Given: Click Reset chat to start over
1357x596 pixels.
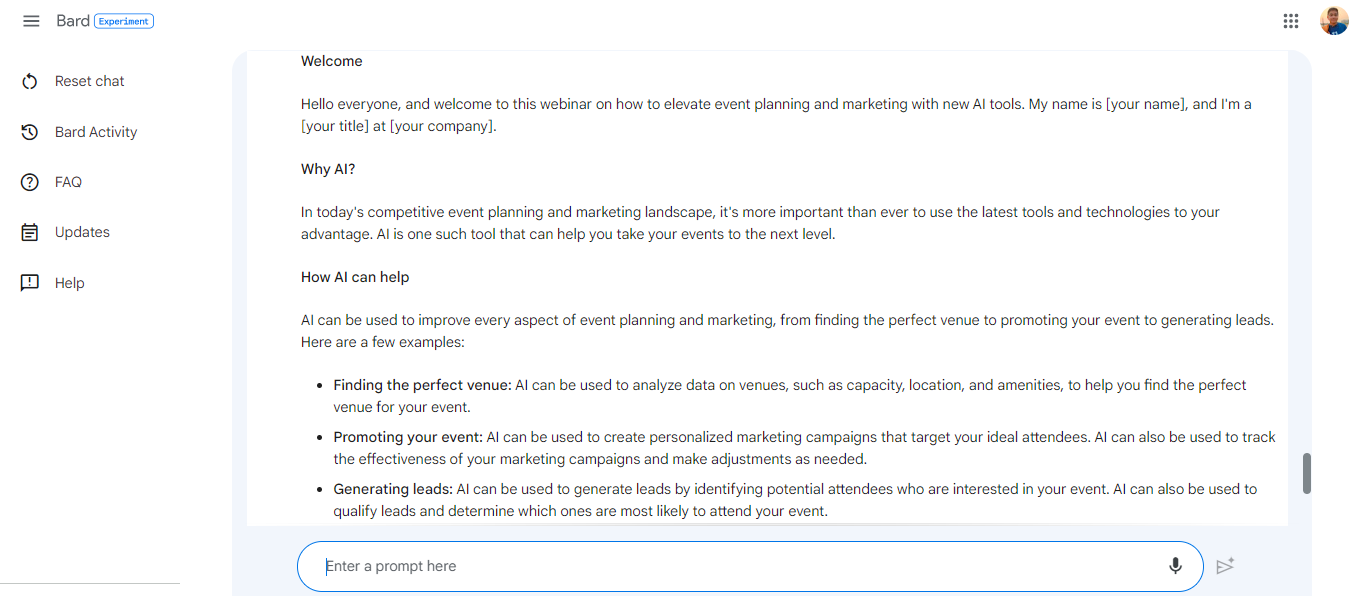Looking at the screenshot, I should (89, 81).
